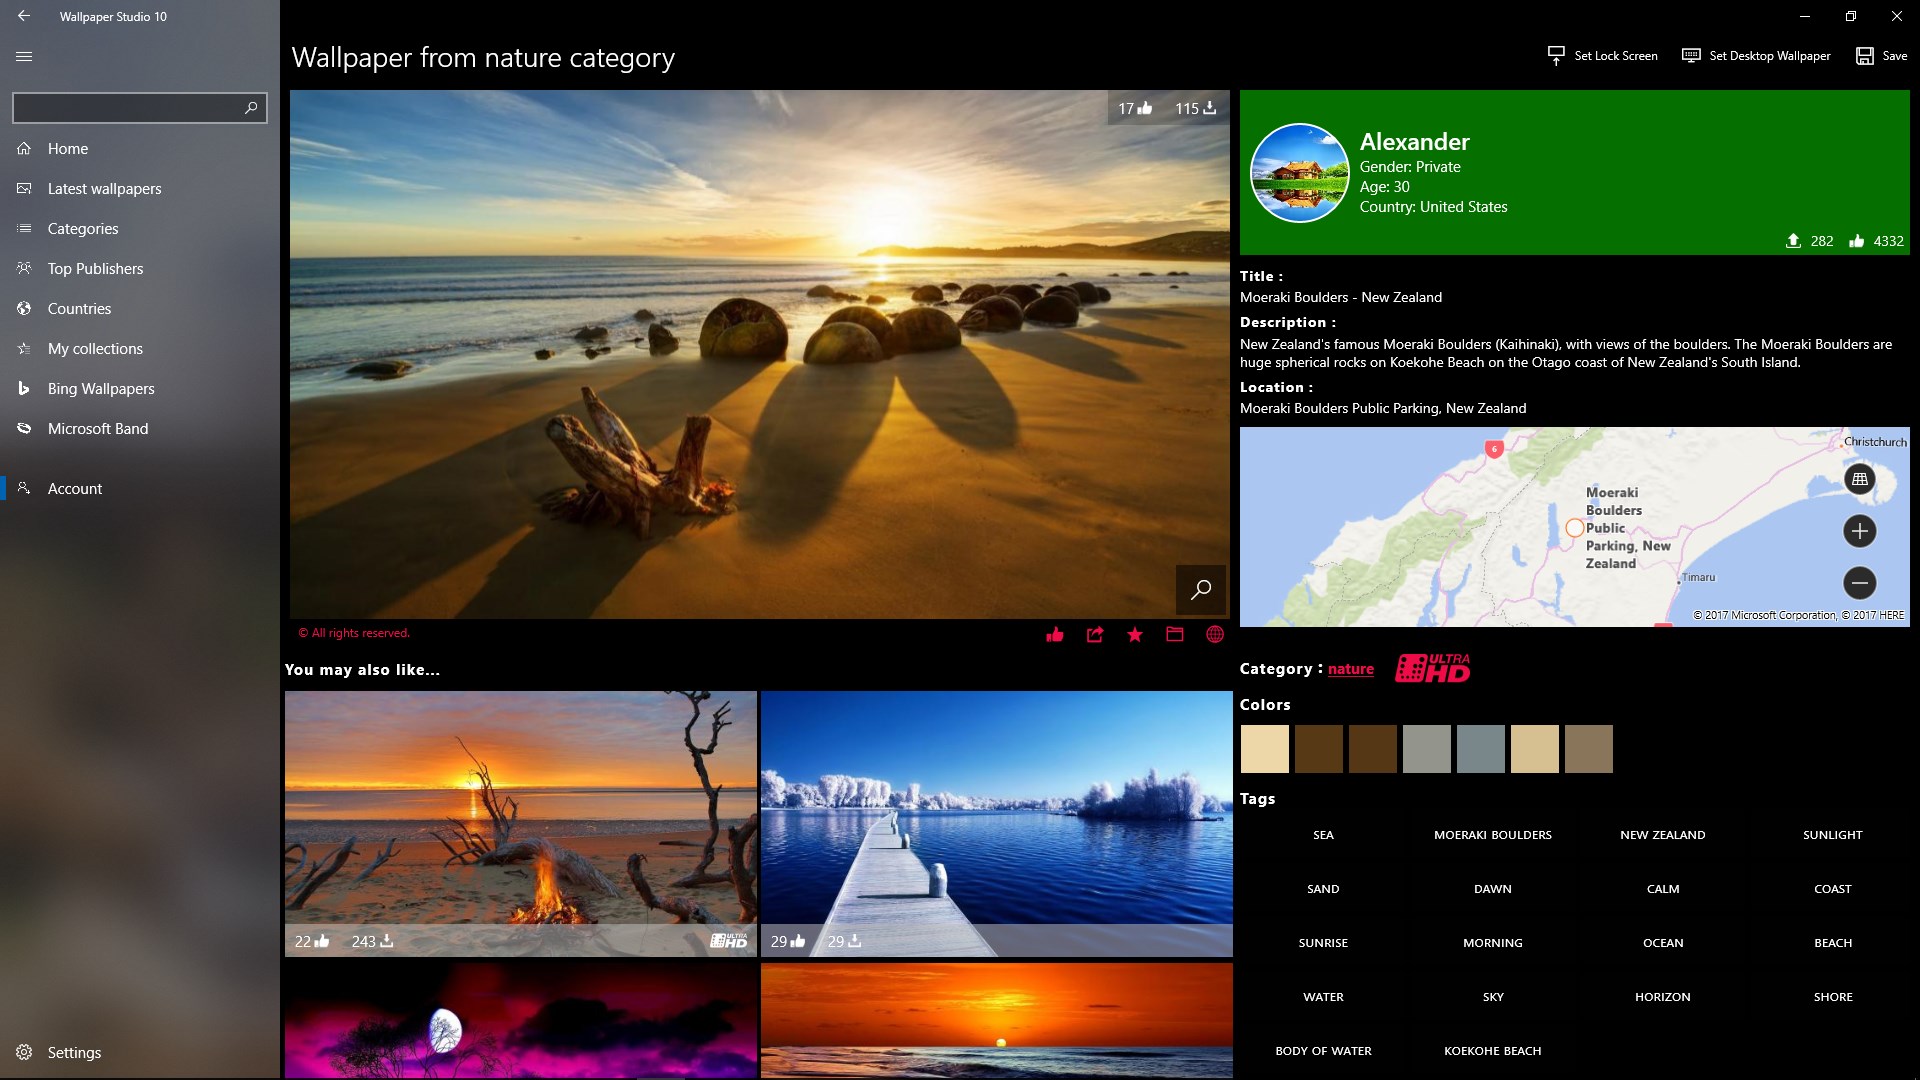Like the wallpaper using the thumbs-up icon
Viewport: 1920px width, 1080px height.
tap(1055, 634)
